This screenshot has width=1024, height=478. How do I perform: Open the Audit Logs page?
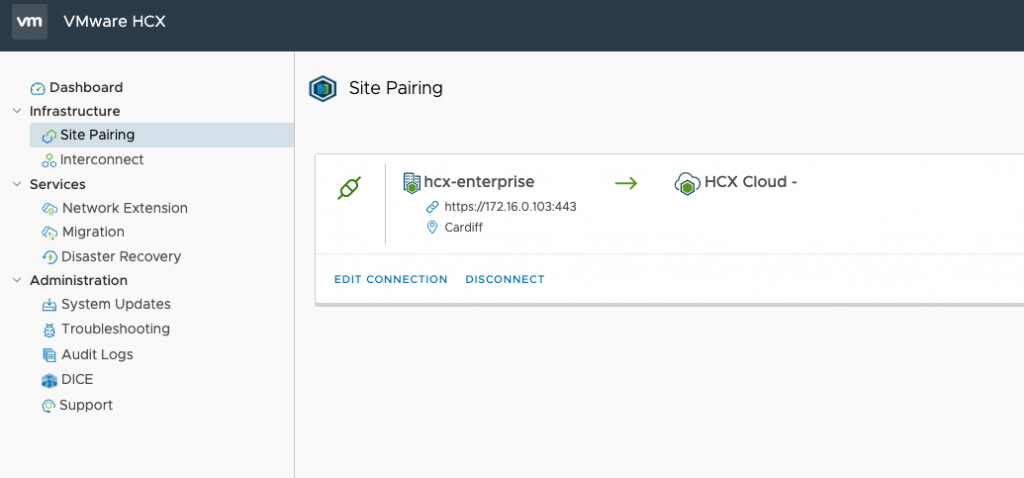click(97, 354)
